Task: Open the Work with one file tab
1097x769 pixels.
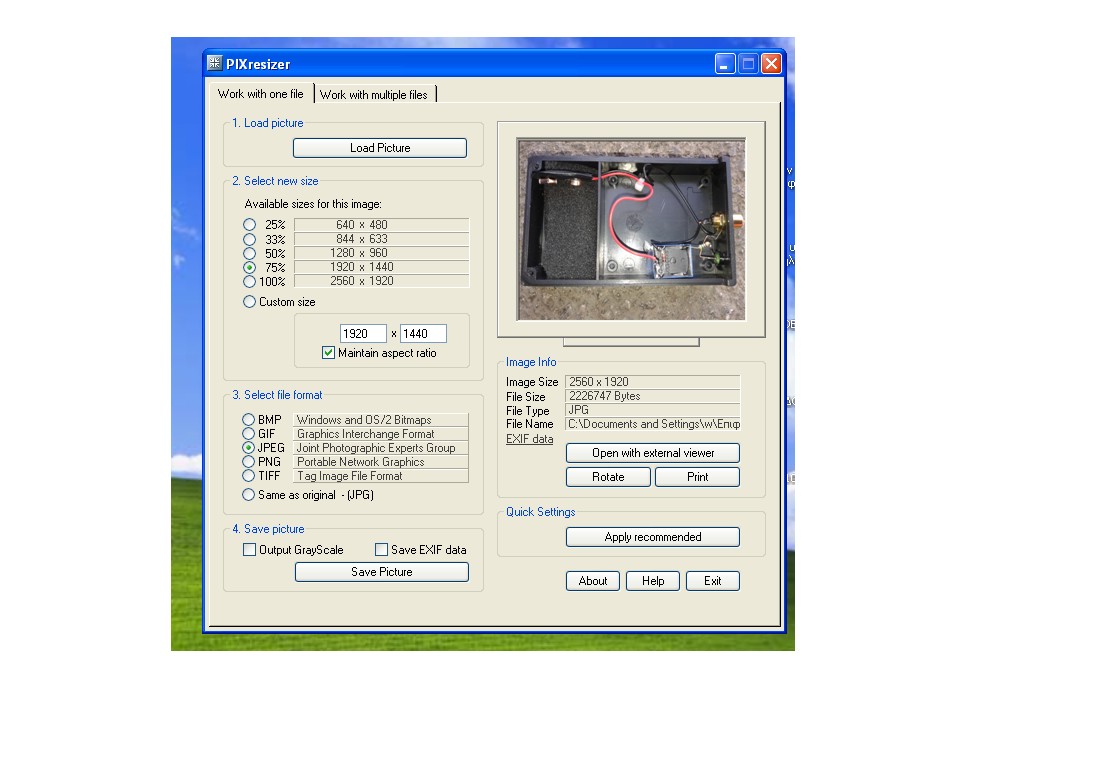Action: (x=261, y=94)
